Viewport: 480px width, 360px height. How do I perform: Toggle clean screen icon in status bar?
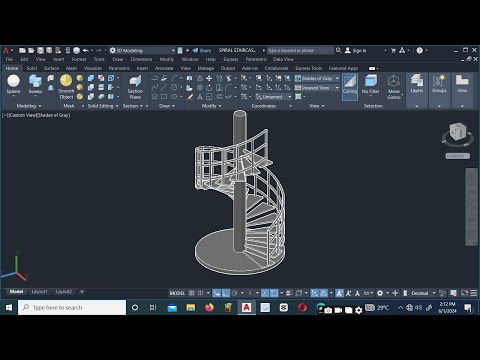[x=464, y=293]
